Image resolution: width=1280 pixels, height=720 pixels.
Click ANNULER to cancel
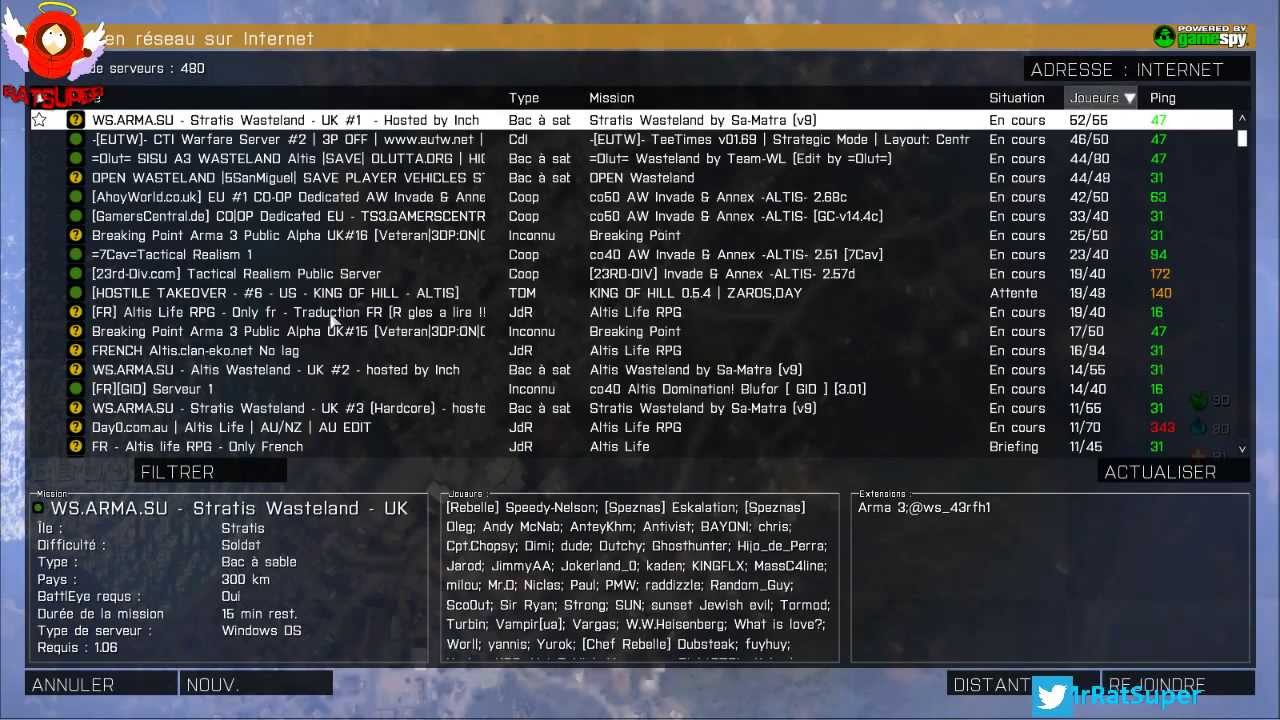[x=101, y=685]
